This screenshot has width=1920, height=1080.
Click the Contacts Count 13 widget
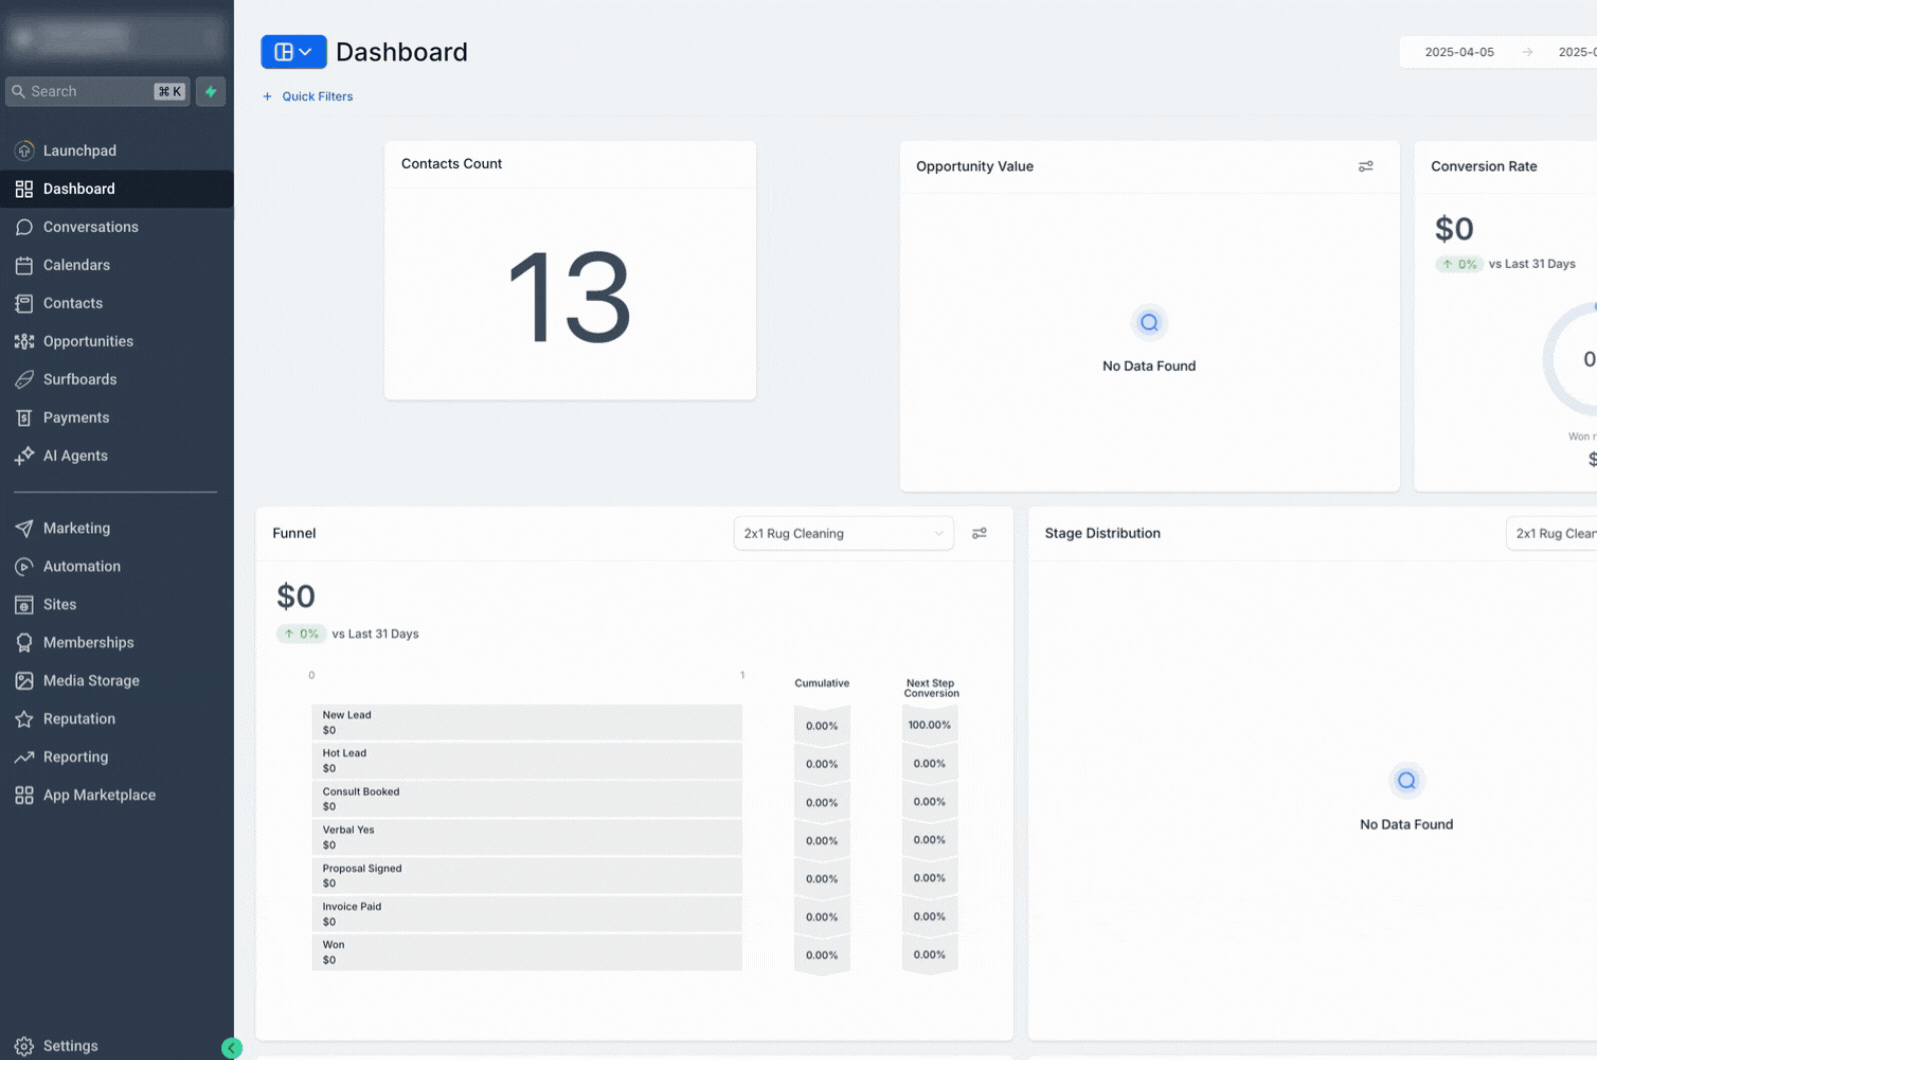[570, 296]
